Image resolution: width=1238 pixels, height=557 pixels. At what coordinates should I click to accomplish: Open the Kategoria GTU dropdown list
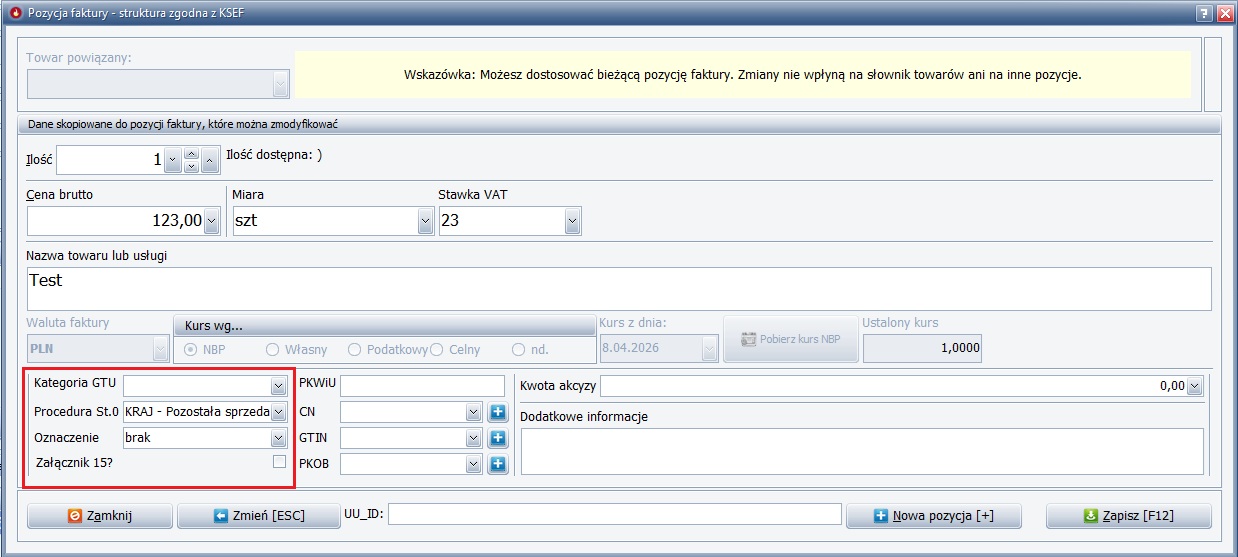coord(278,386)
